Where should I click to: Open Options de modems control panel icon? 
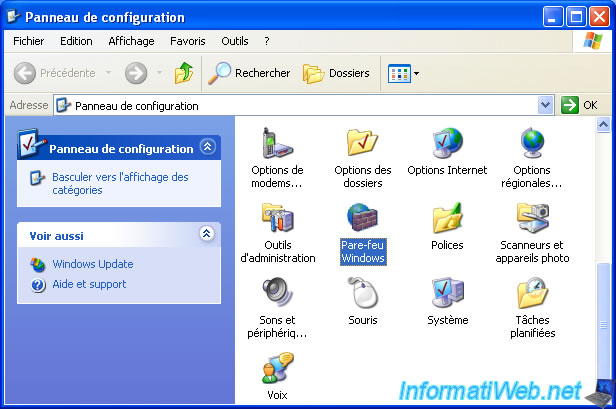tap(277, 143)
